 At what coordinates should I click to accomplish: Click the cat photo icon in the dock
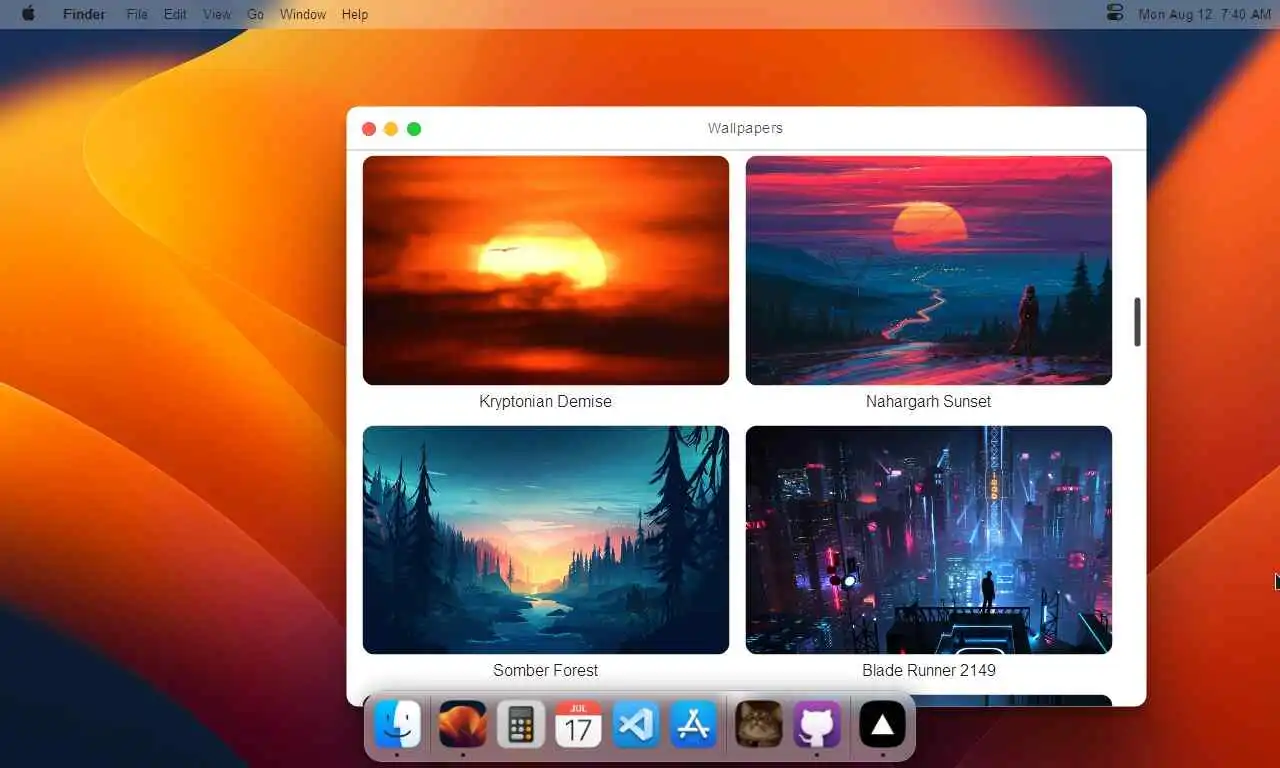click(759, 724)
